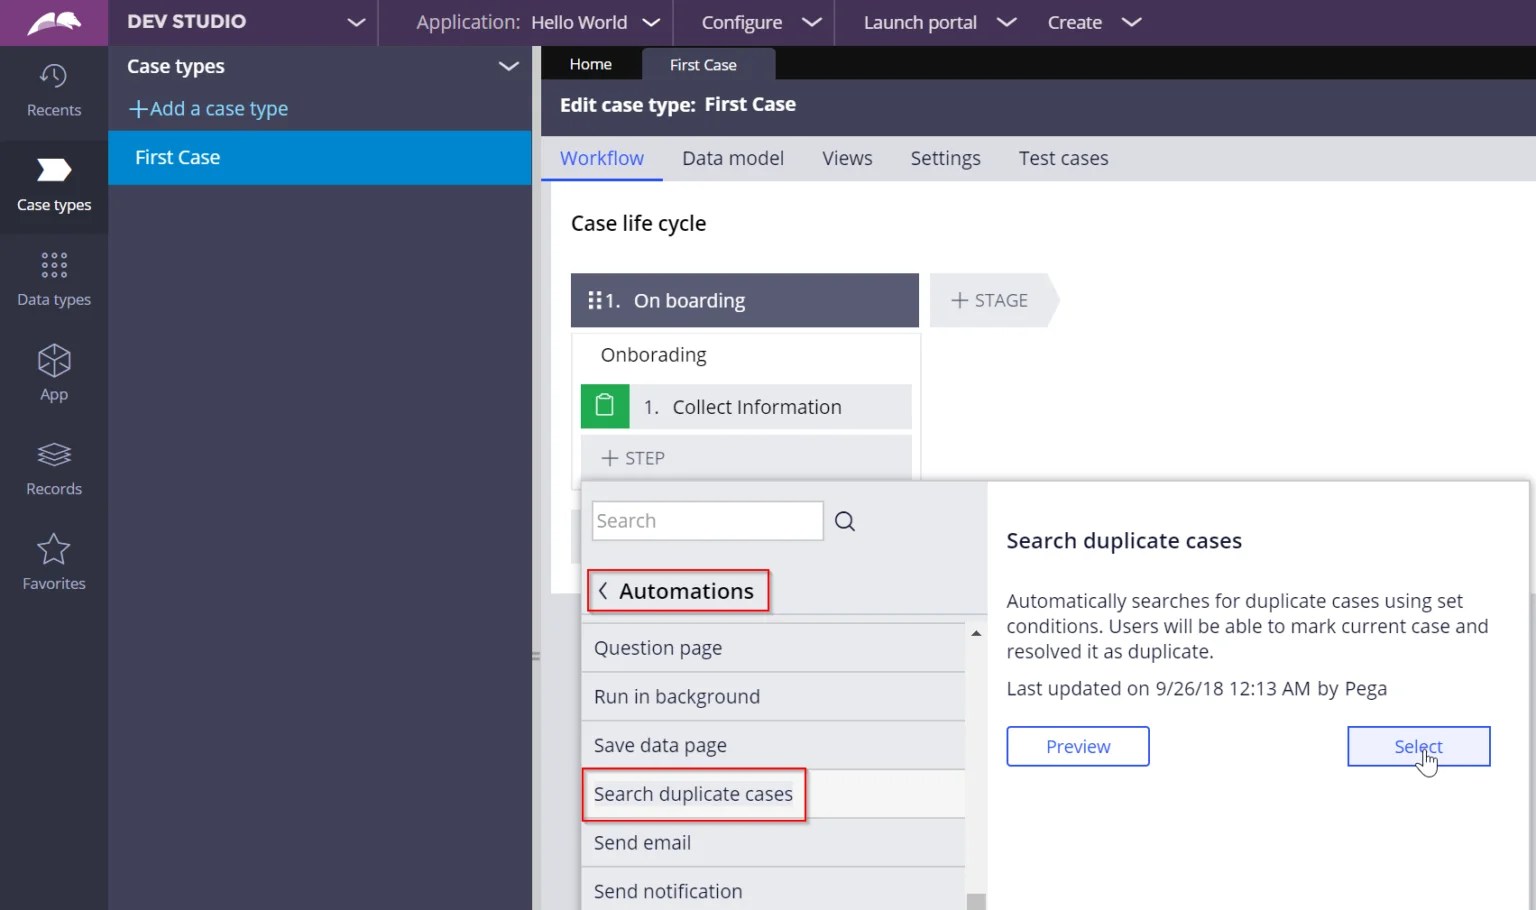1536x910 pixels.
Task: Click the automations list scroll up arrow
Action: coord(976,633)
